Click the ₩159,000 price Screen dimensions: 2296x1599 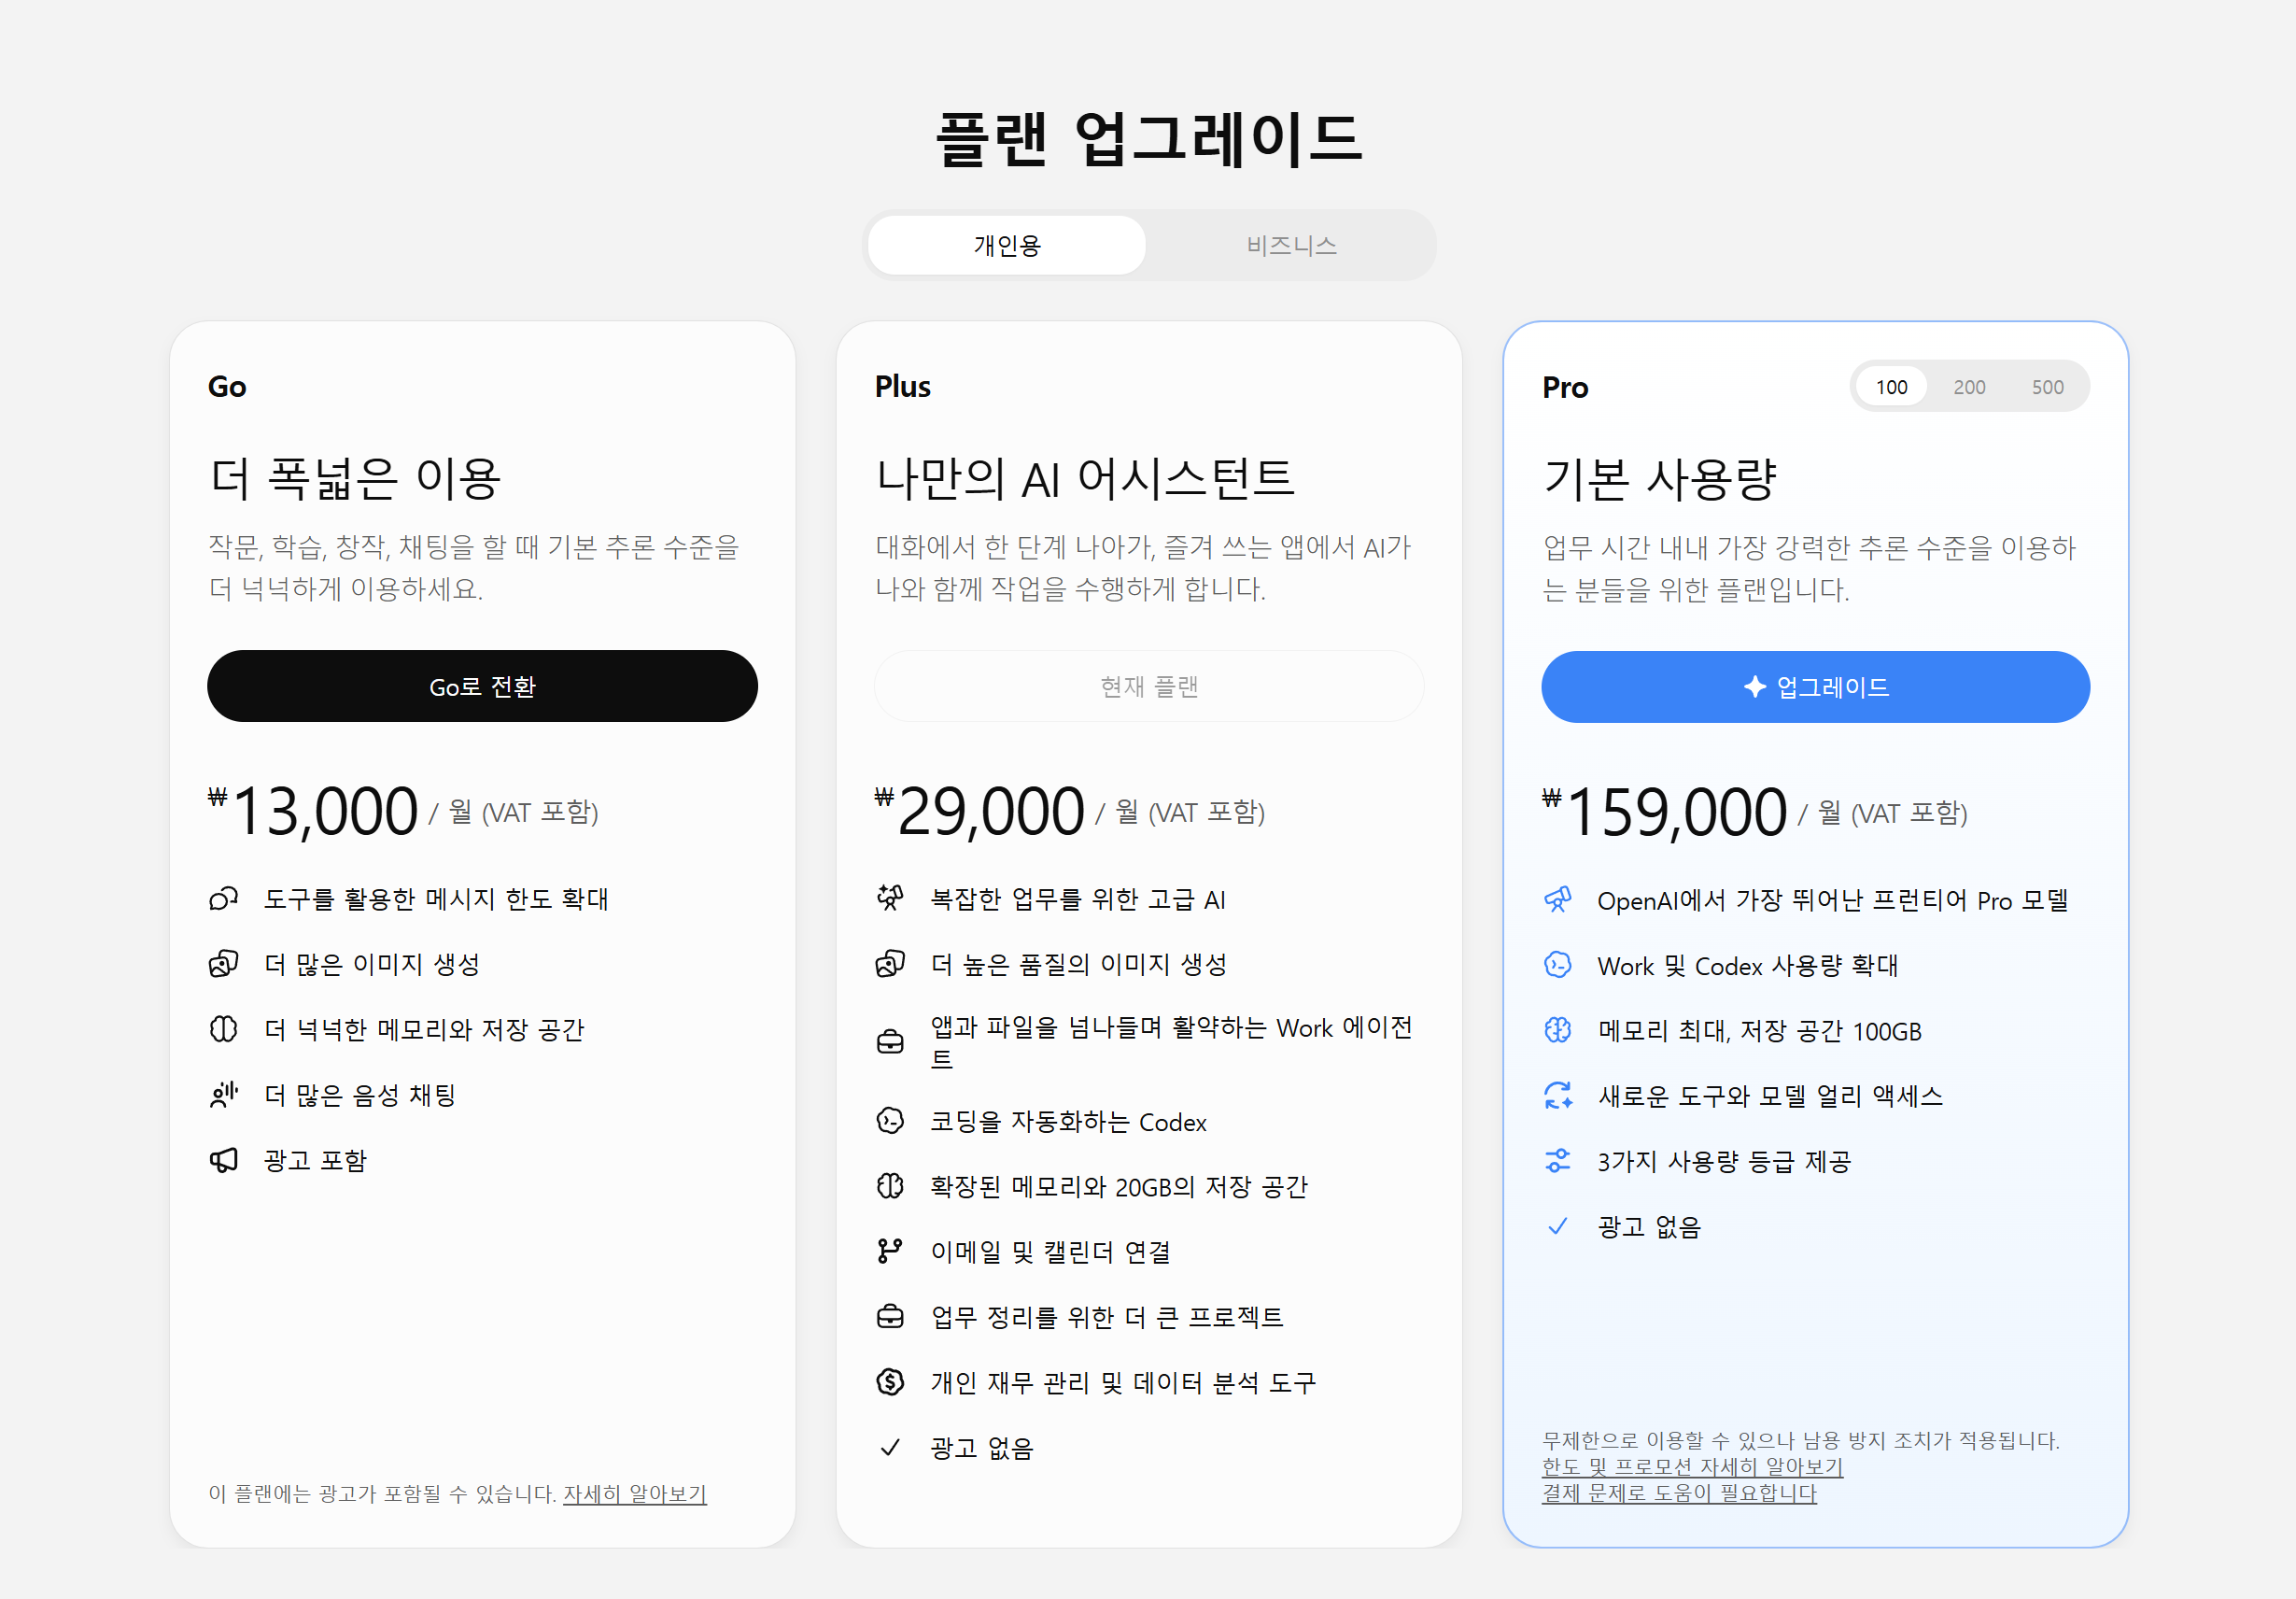[x=1664, y=811]
